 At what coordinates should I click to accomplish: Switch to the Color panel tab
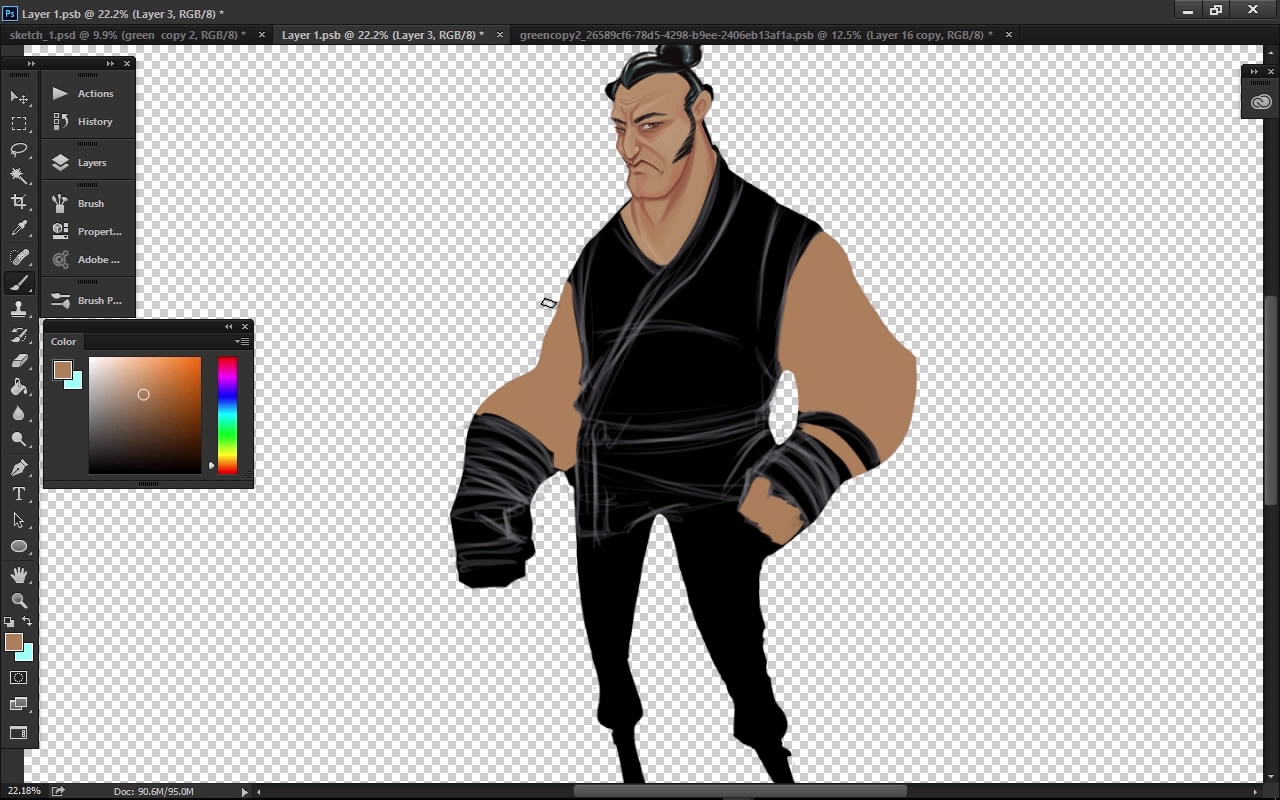pyautogui.click(x=63, y=341)
